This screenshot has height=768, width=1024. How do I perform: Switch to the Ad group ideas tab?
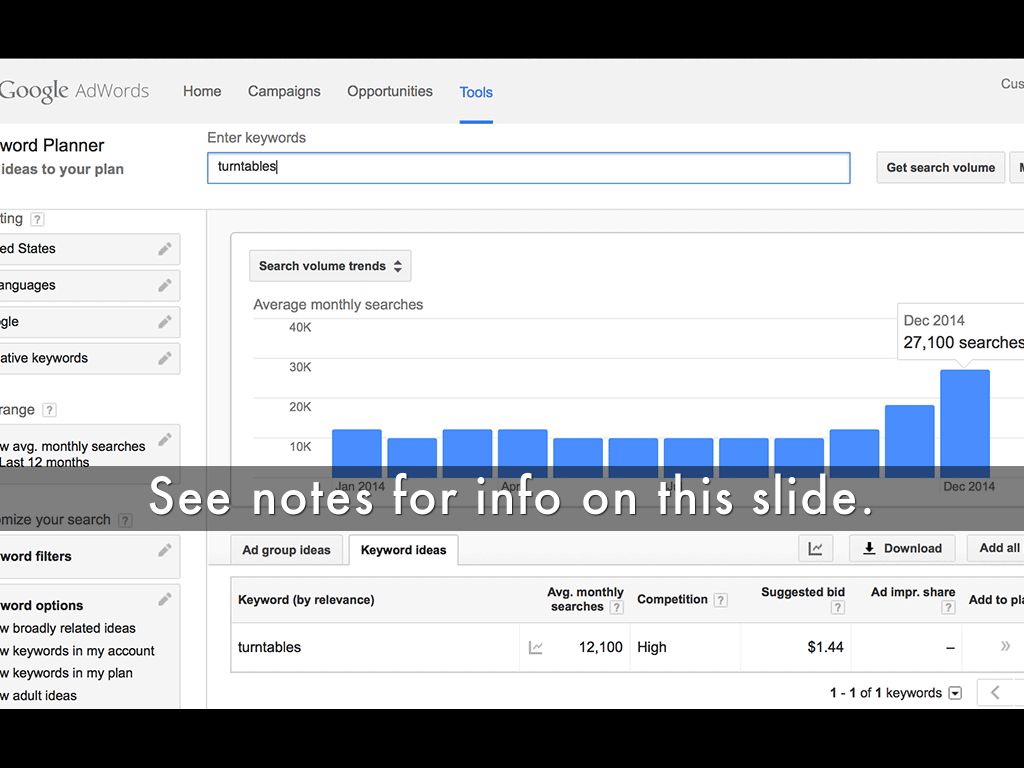click(286, 550)
